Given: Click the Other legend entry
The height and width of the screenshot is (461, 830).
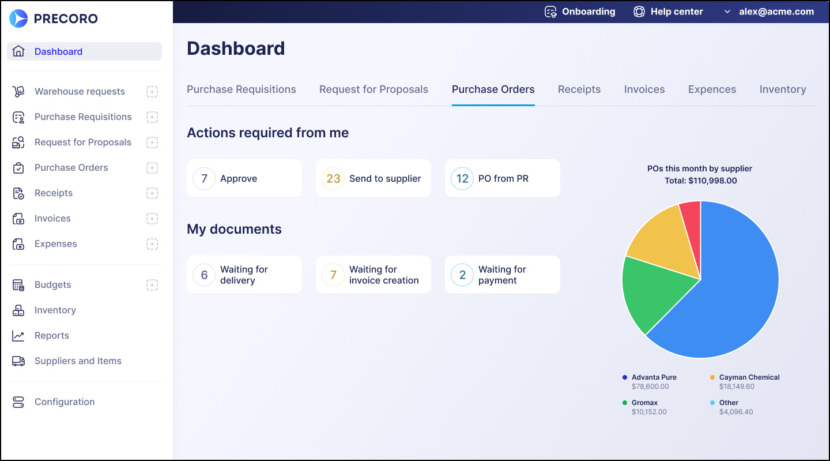Looking at the screenshot, I should 732,407.
